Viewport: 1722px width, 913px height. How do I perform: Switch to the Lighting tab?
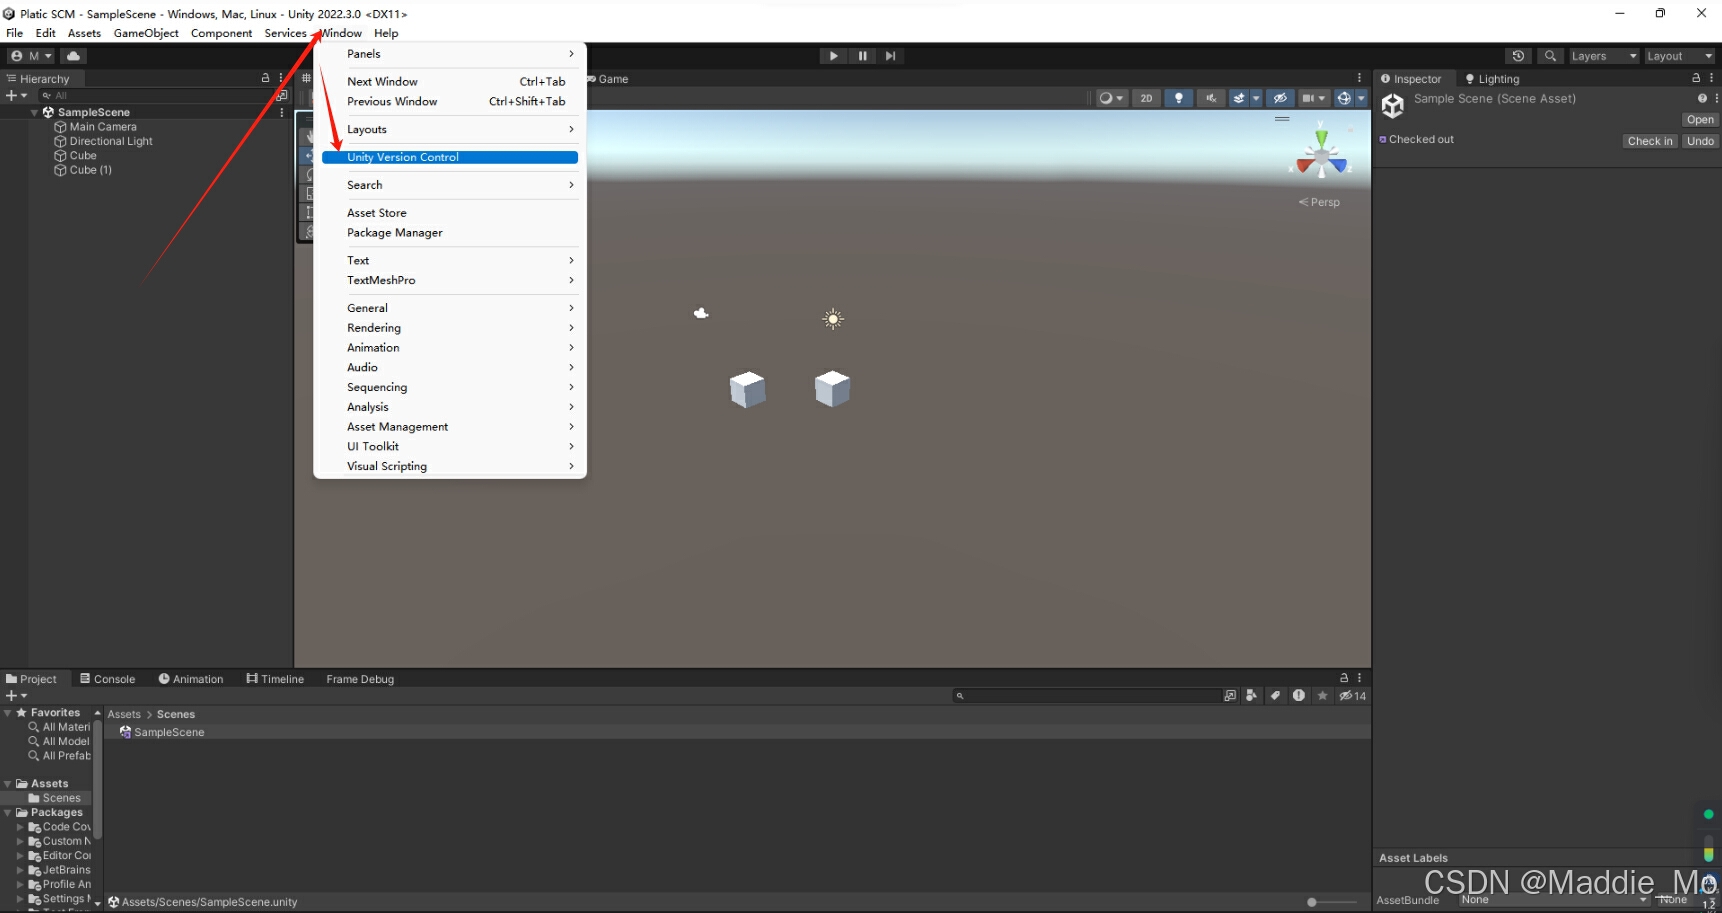(x=1492, y=79)
